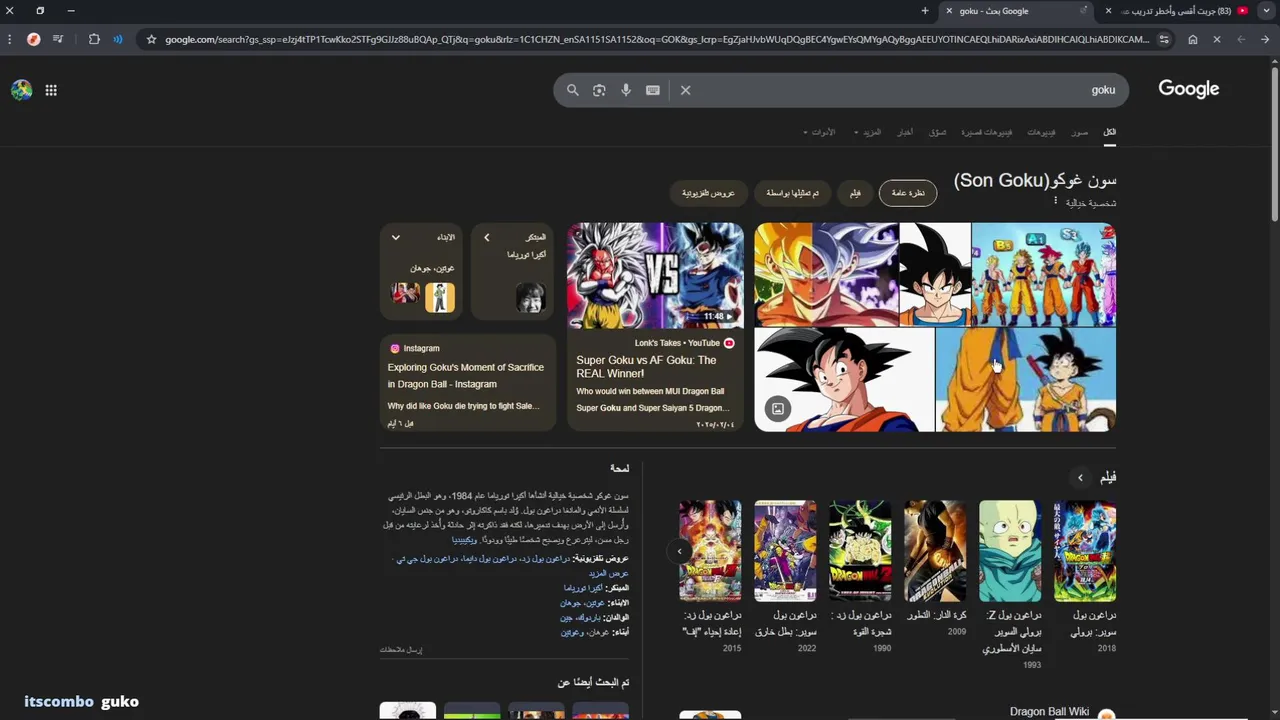Open the three-dot options beside شخصية خيالية

coord(1055,201)
